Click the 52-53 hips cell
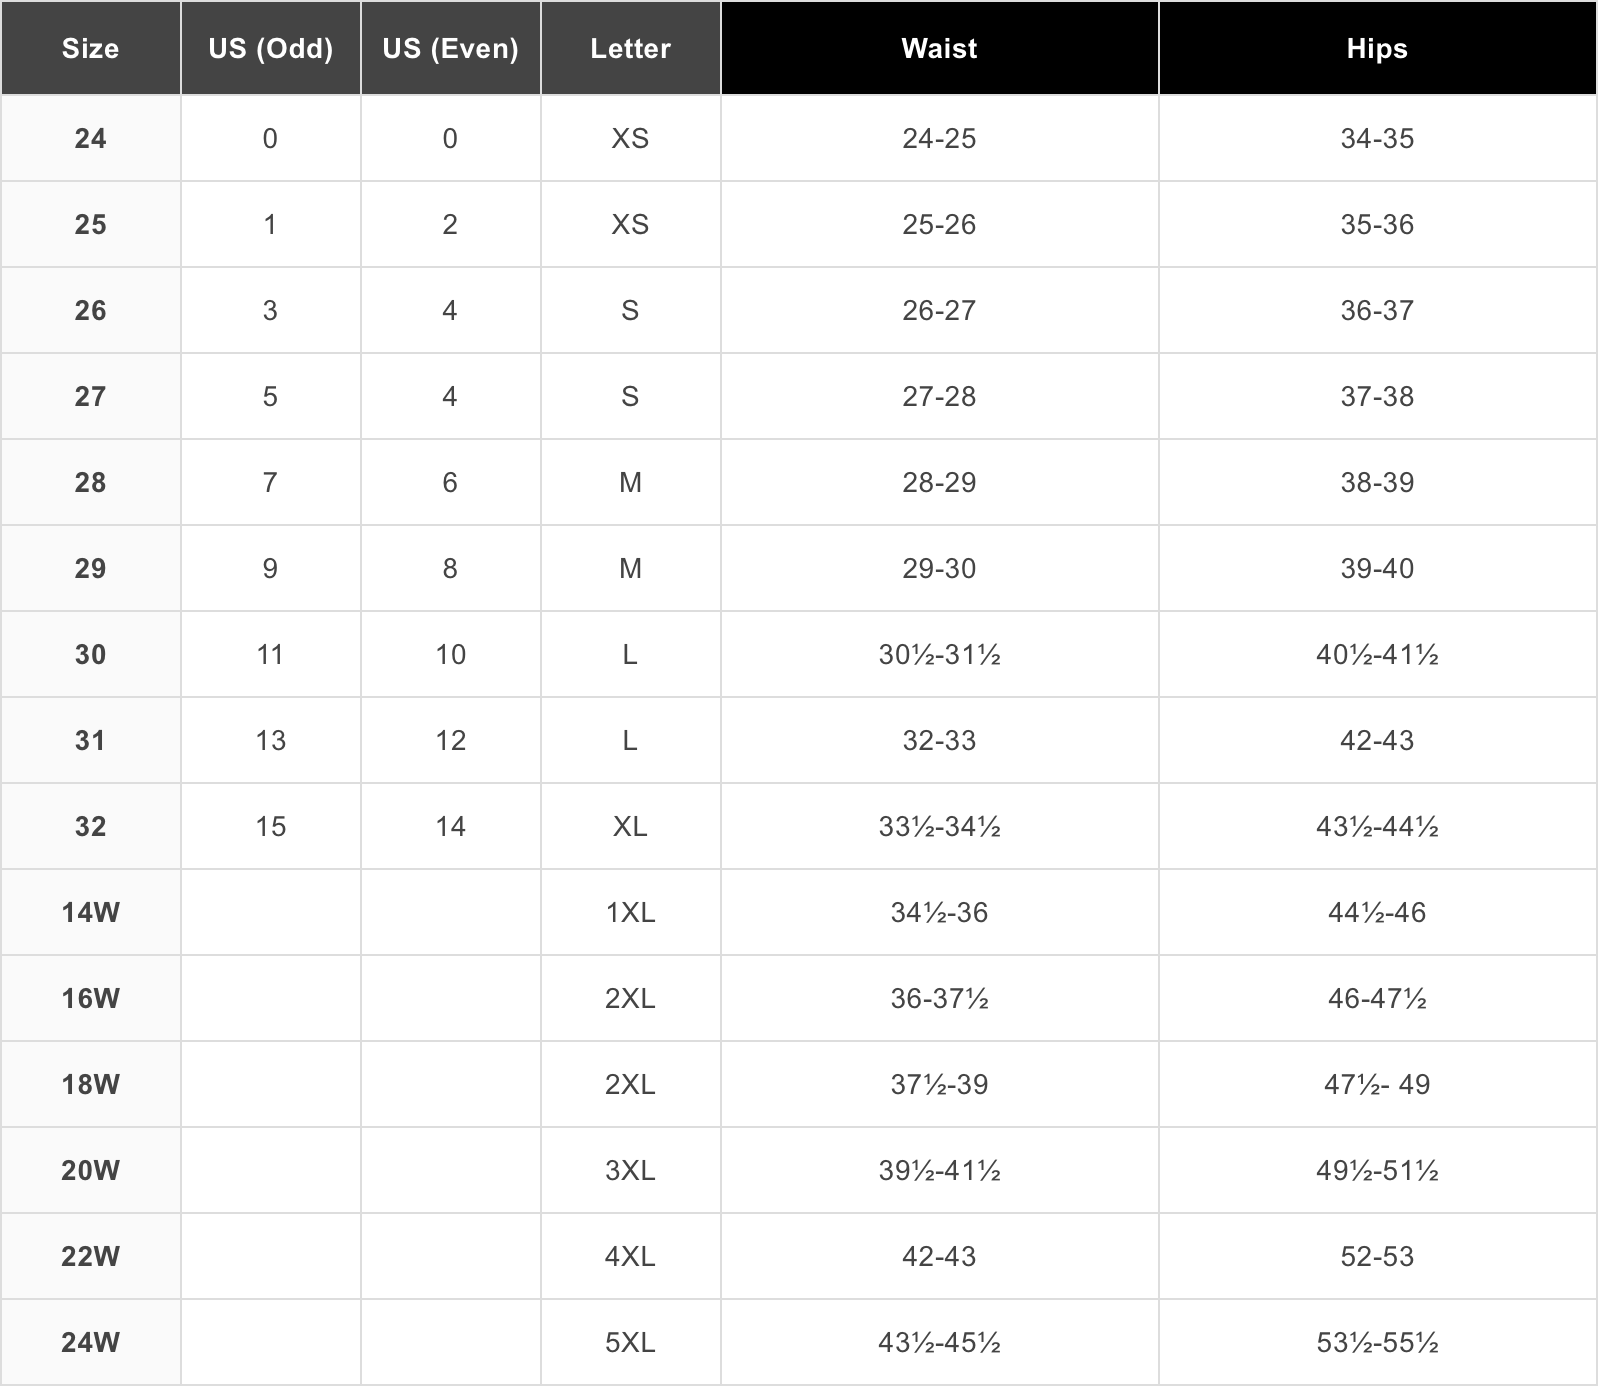 tap(1378, 1256)
